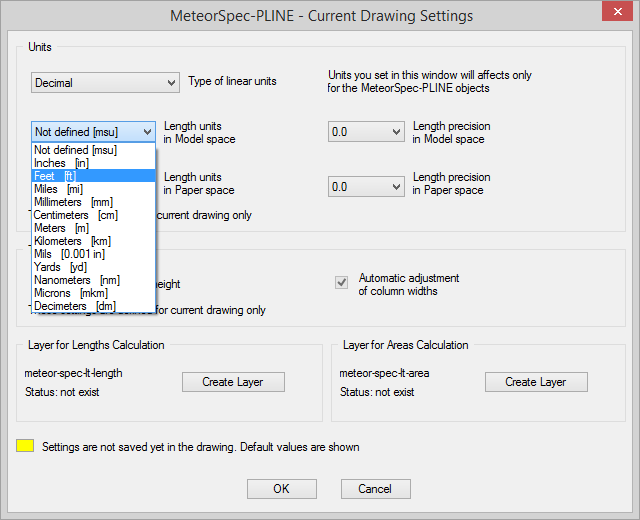
Task: Click 'Settings are not saved yet' message
Action: click(200, 447)
